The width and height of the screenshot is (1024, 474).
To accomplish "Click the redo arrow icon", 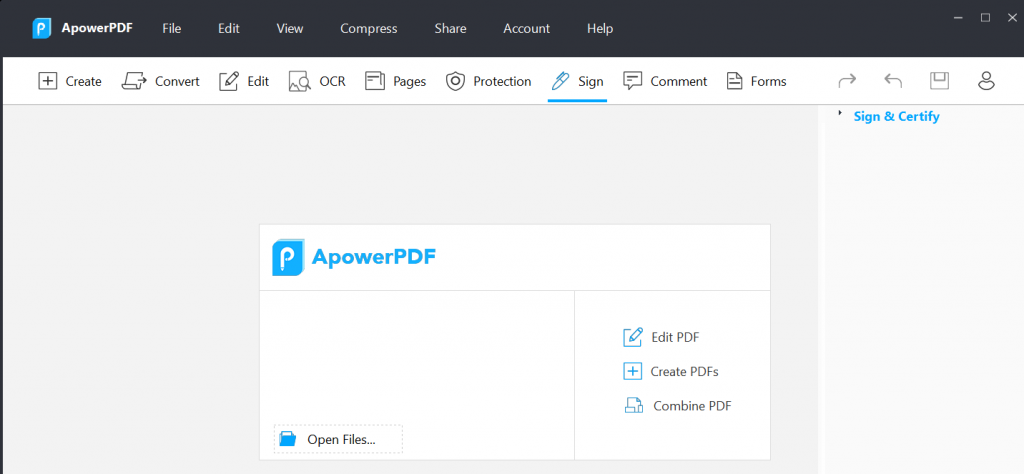I will [847, 80].
